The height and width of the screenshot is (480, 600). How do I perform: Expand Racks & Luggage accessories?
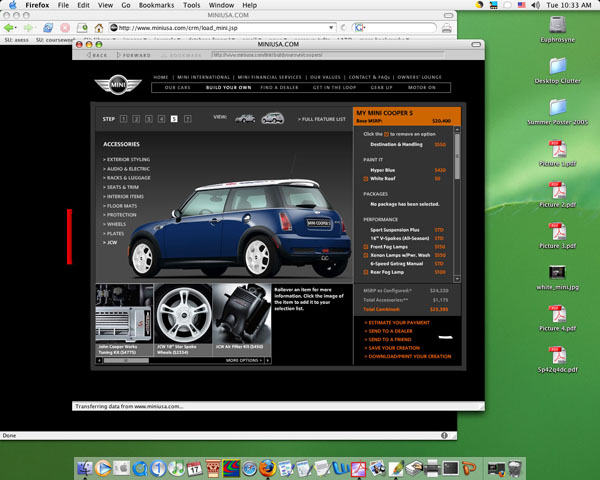[x=127, y=178]
